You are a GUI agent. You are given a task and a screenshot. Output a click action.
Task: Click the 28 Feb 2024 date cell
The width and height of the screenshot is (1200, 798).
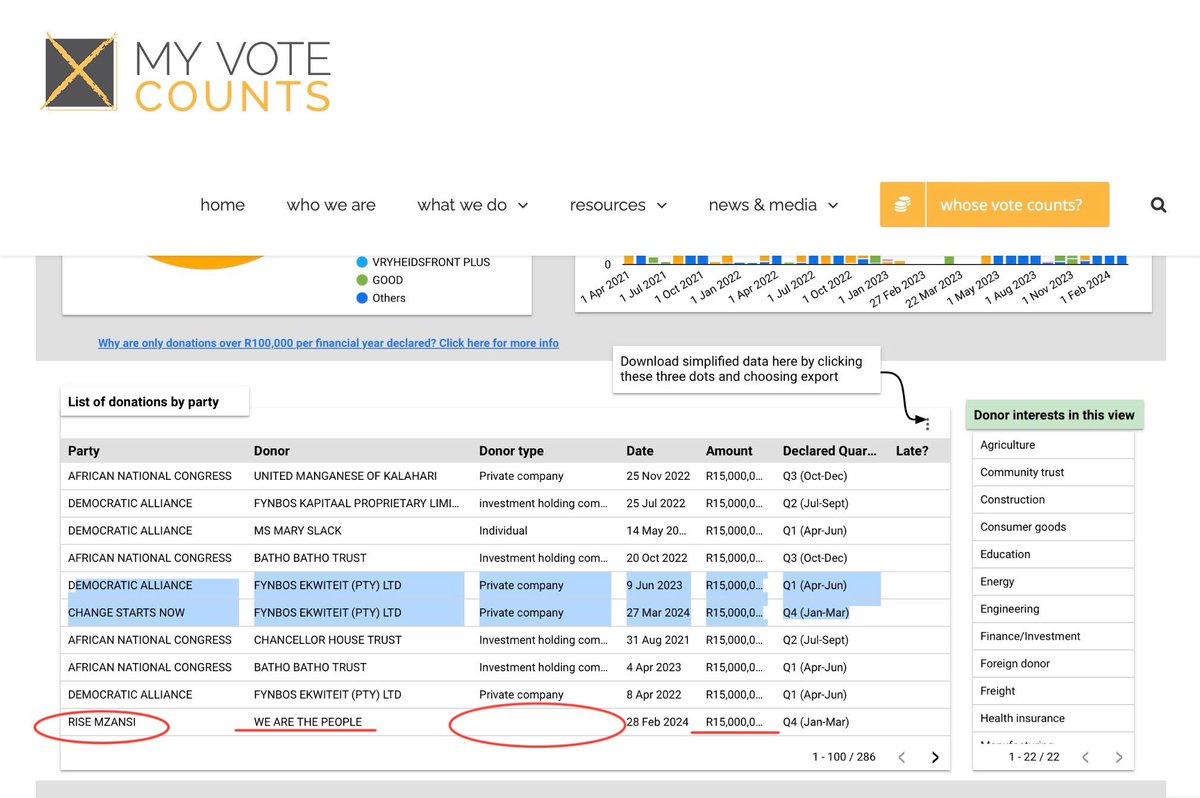(x=658, y=722)
